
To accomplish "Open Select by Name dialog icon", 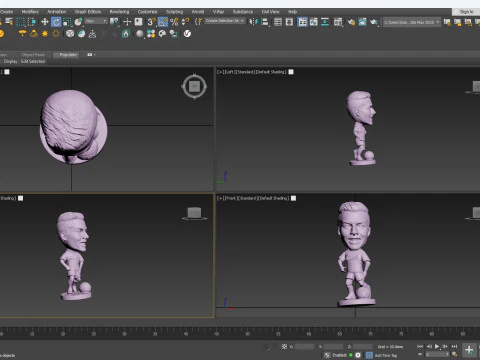I will click(x=9, y=22).
